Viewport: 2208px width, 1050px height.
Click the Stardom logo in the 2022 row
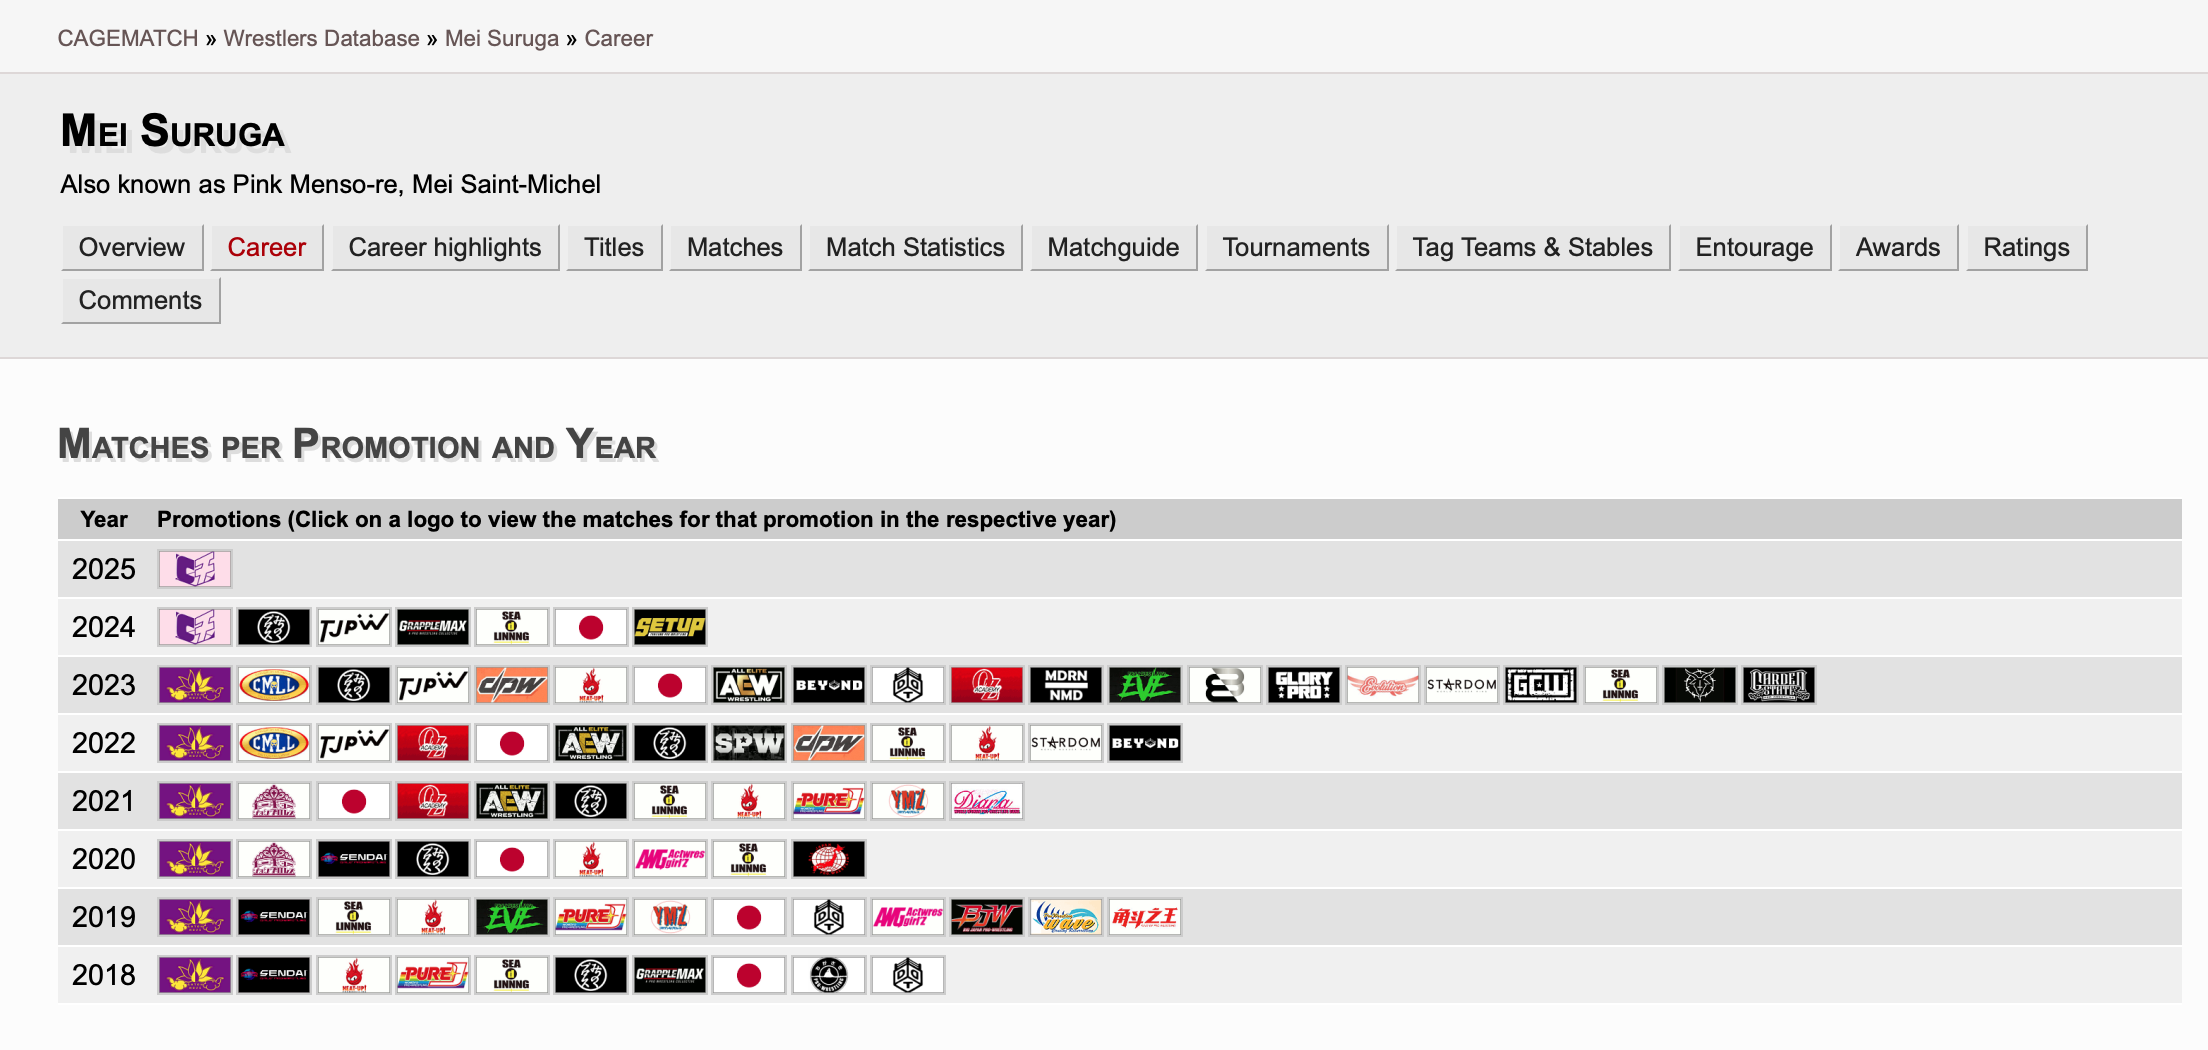click(x=1066, y=743)
